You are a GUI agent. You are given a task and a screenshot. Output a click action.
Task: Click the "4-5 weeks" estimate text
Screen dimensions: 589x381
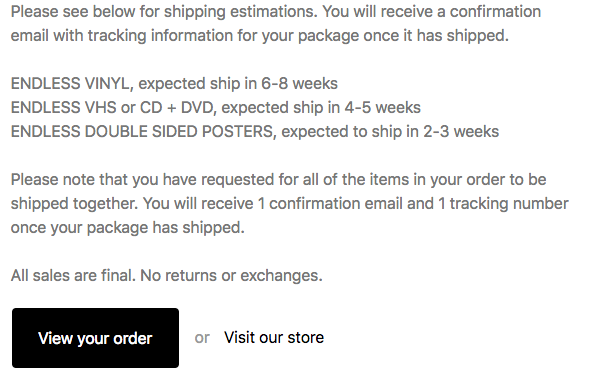coord(382,107)
